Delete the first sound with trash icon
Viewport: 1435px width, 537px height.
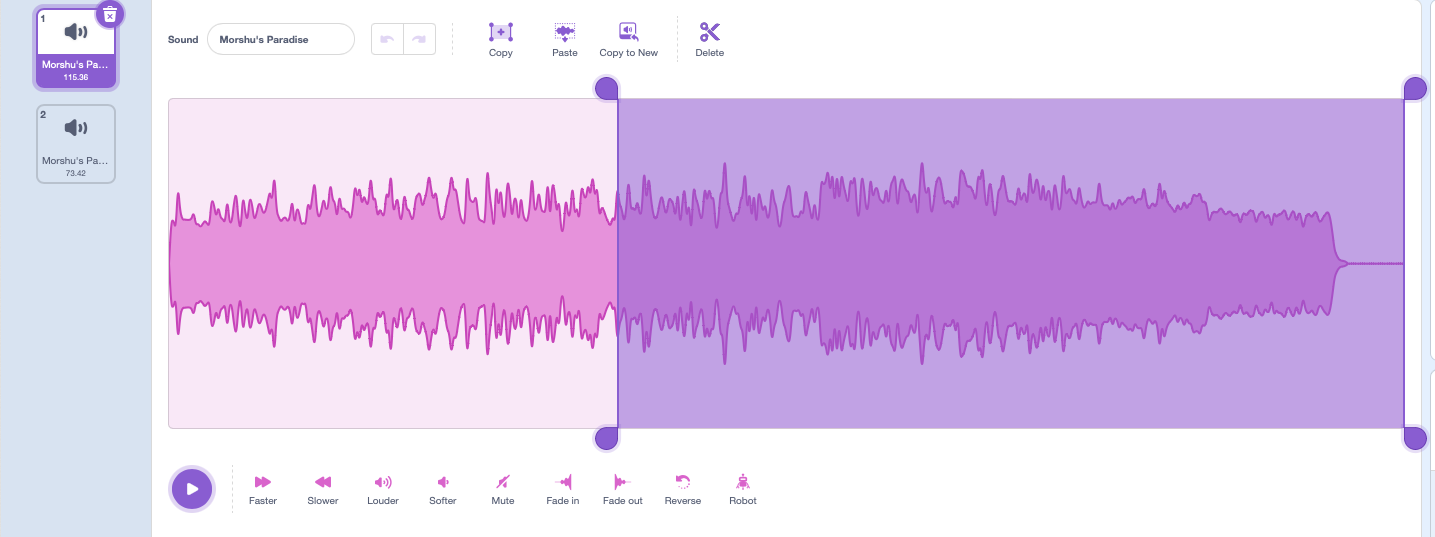tap(110, 14)
